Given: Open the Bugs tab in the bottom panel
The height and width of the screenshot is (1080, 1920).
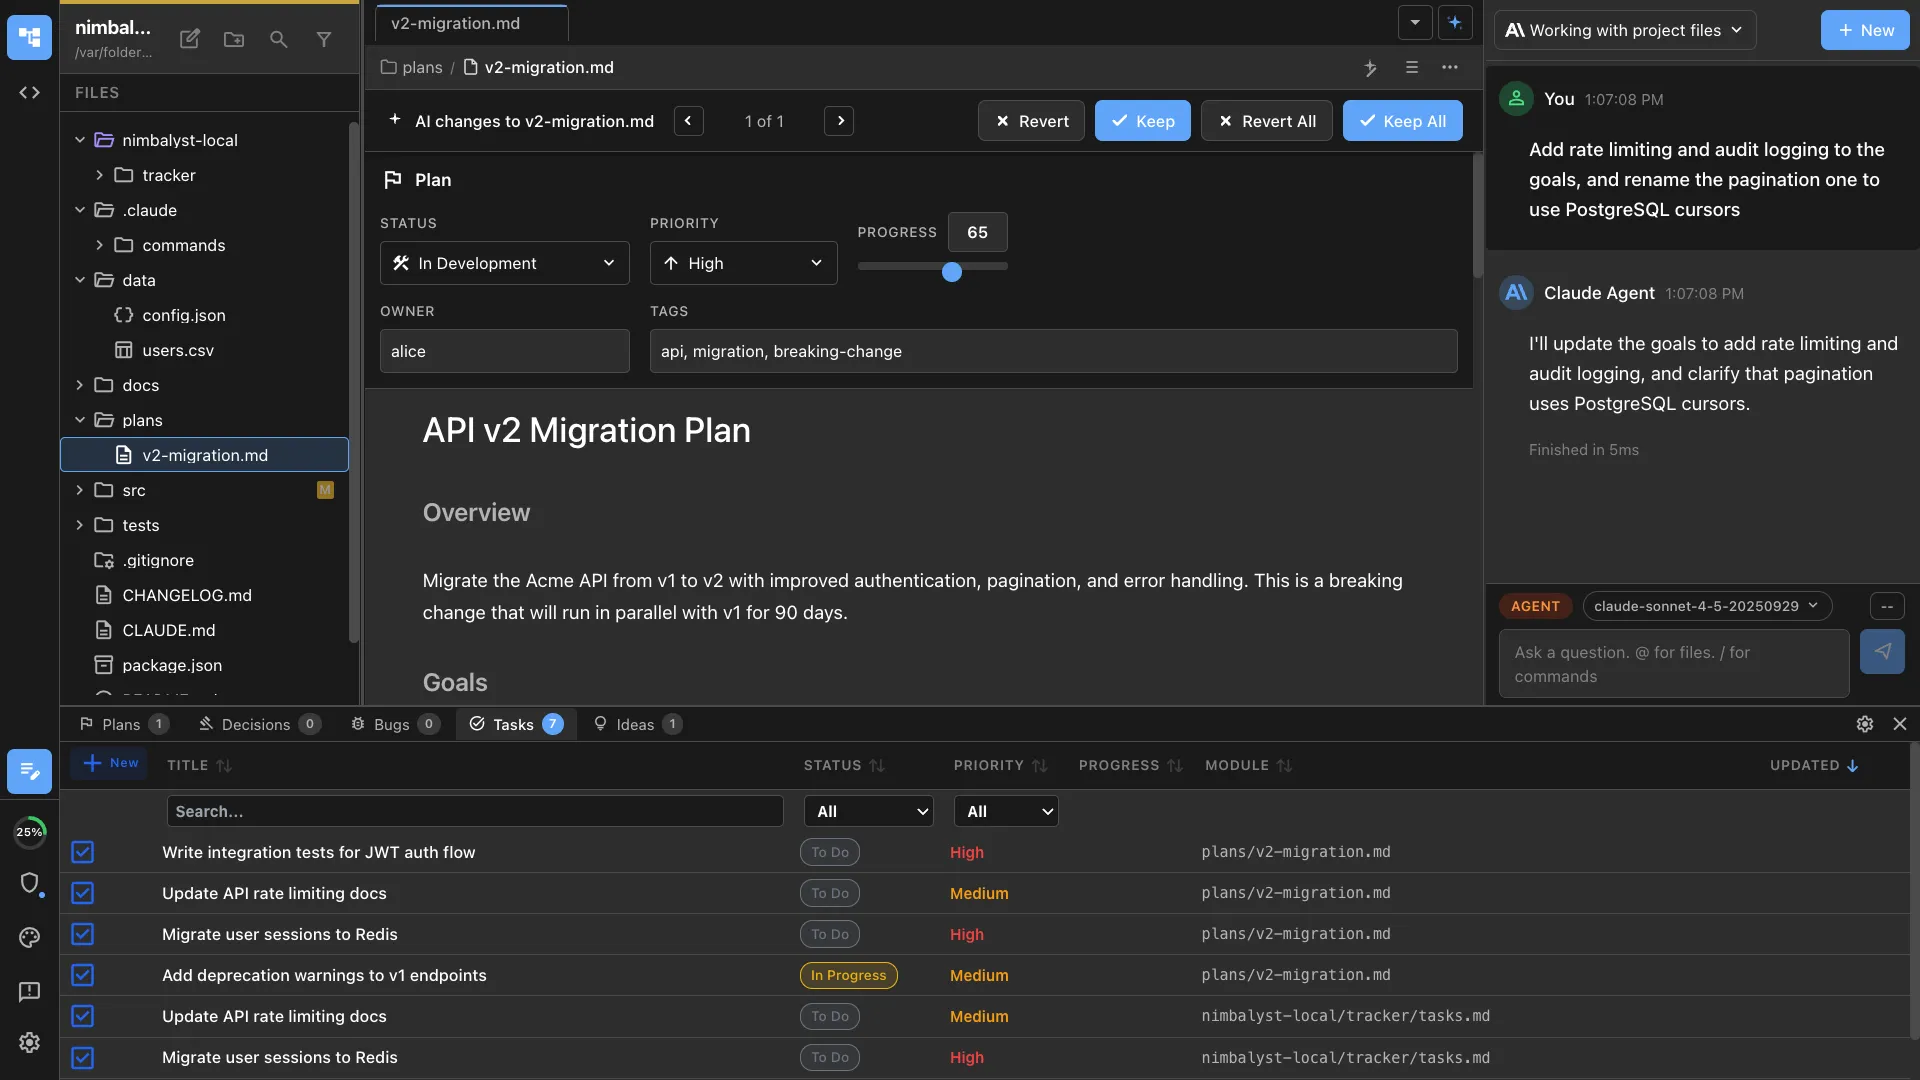Looking at the screenshot, I should 393,724.
